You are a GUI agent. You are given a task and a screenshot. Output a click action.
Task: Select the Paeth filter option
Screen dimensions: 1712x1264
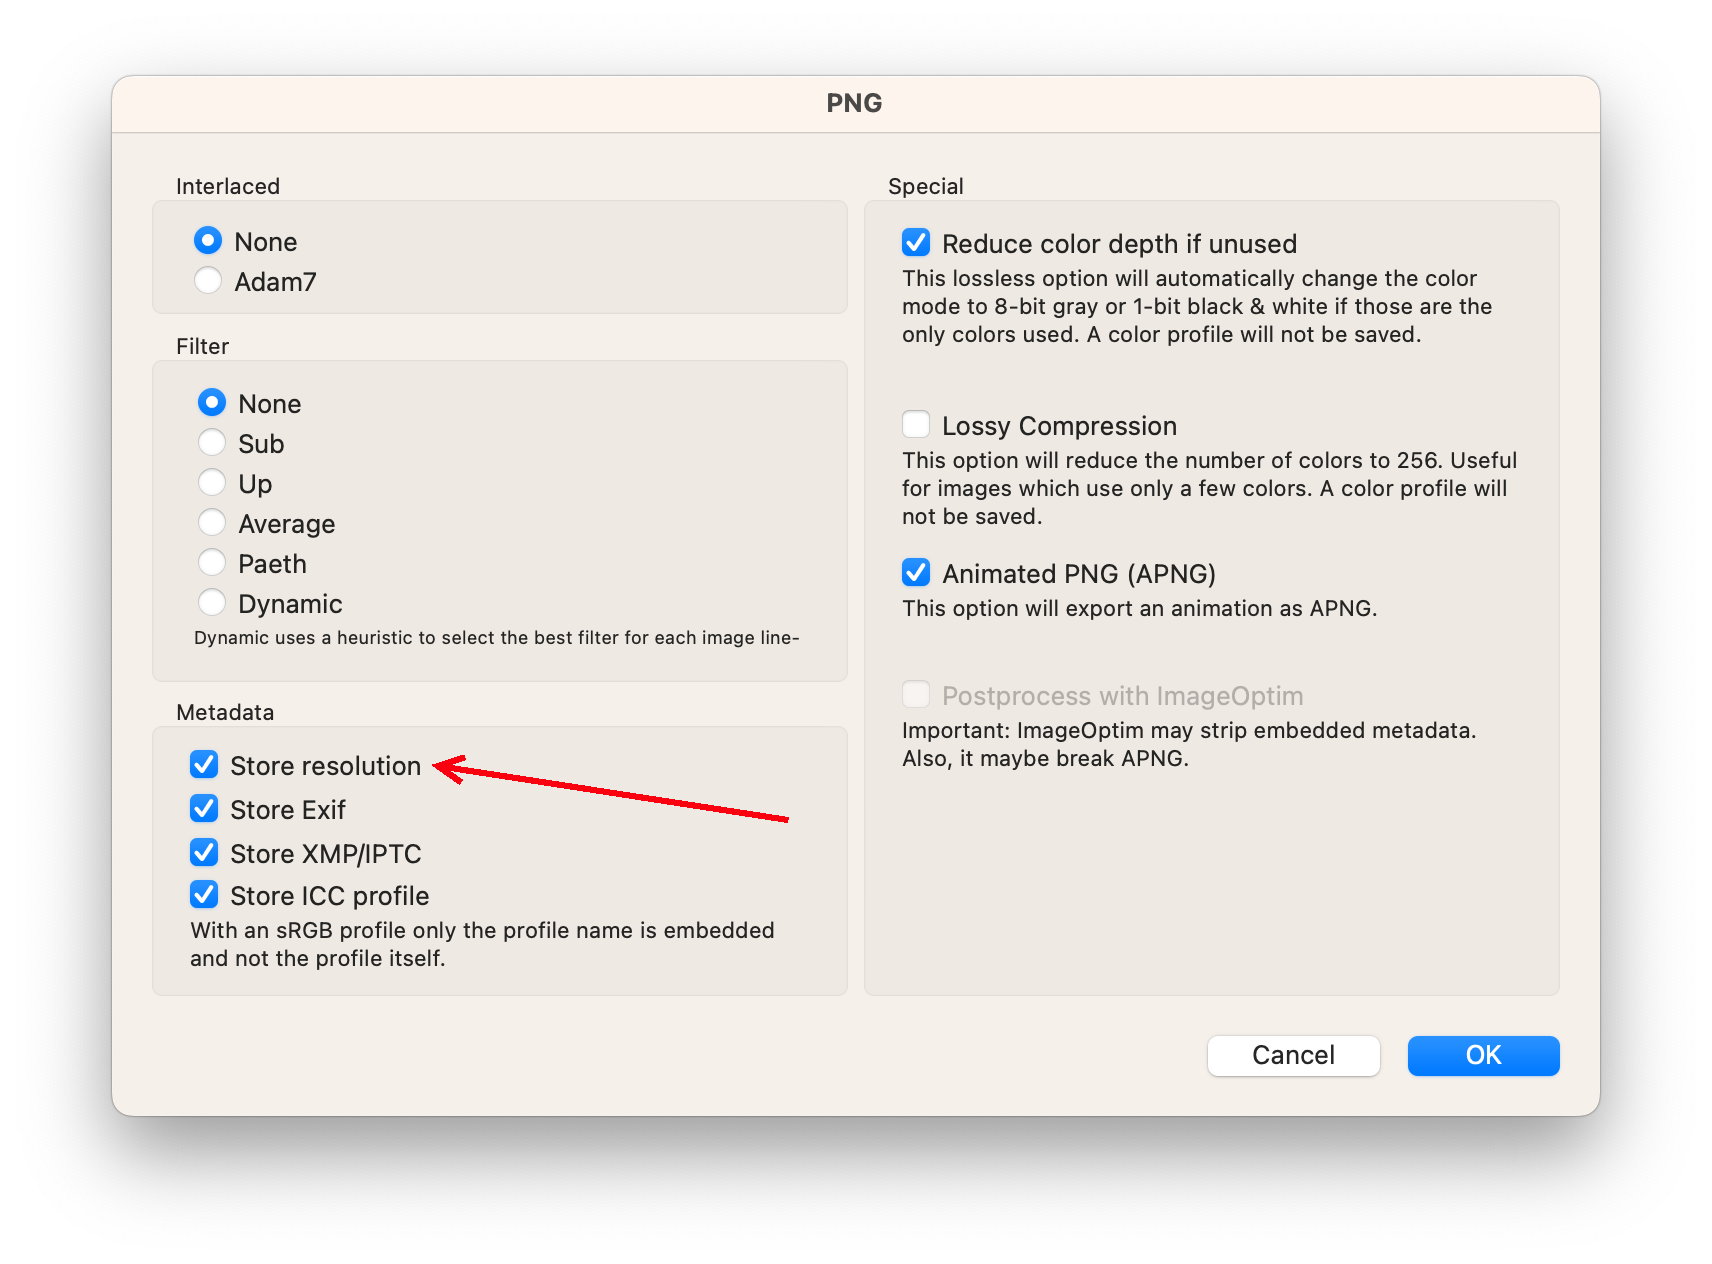pos(212,563)
